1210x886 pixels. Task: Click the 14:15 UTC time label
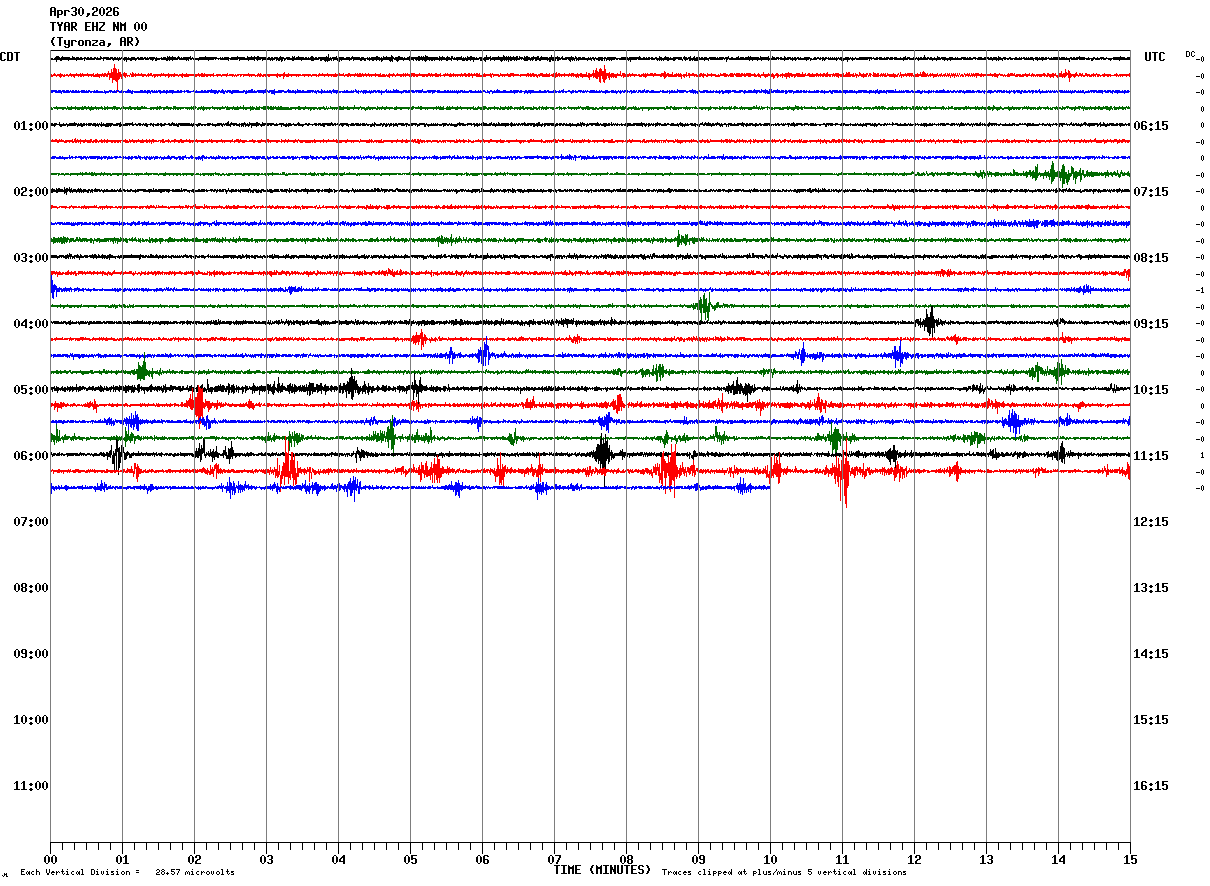tap(1152, 654)
